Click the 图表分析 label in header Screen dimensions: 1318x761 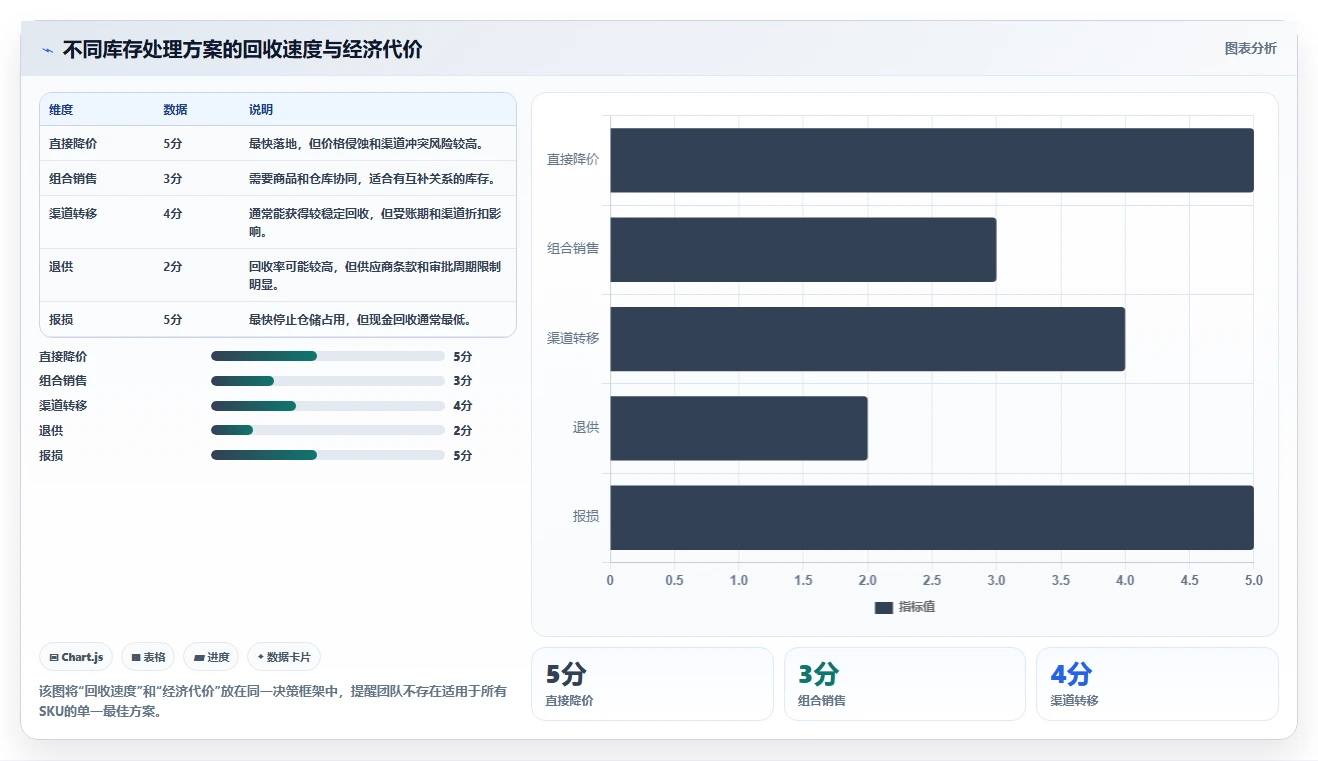click(1250, 48)
